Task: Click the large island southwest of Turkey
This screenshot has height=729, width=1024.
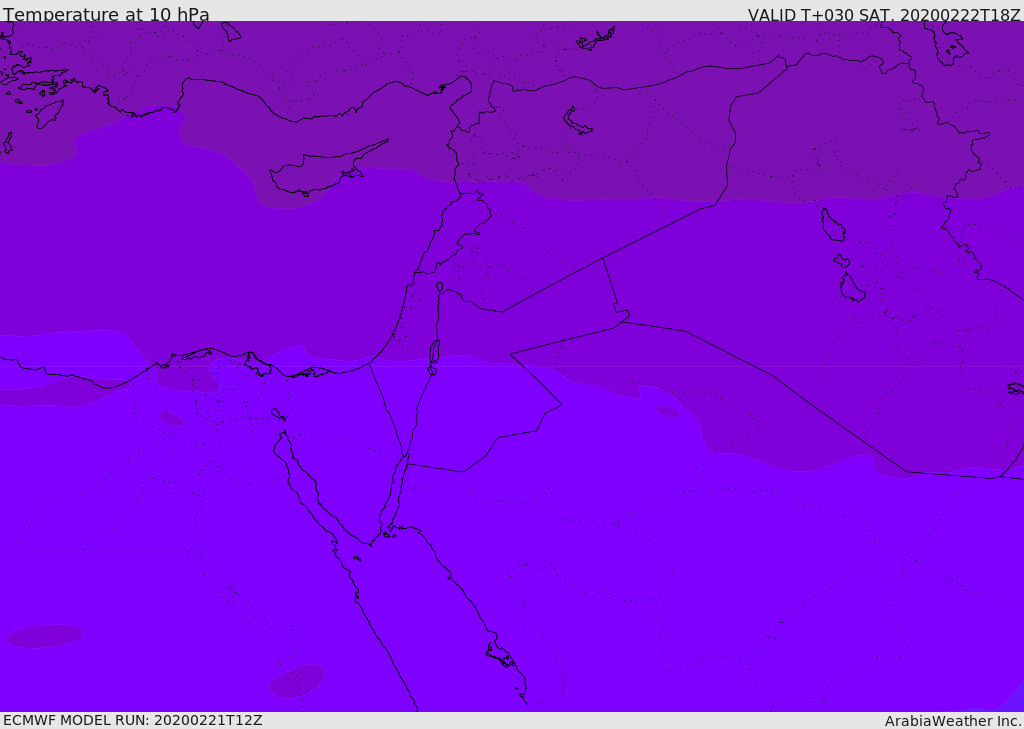Action: pyautogui.click(x=50, y=113)
